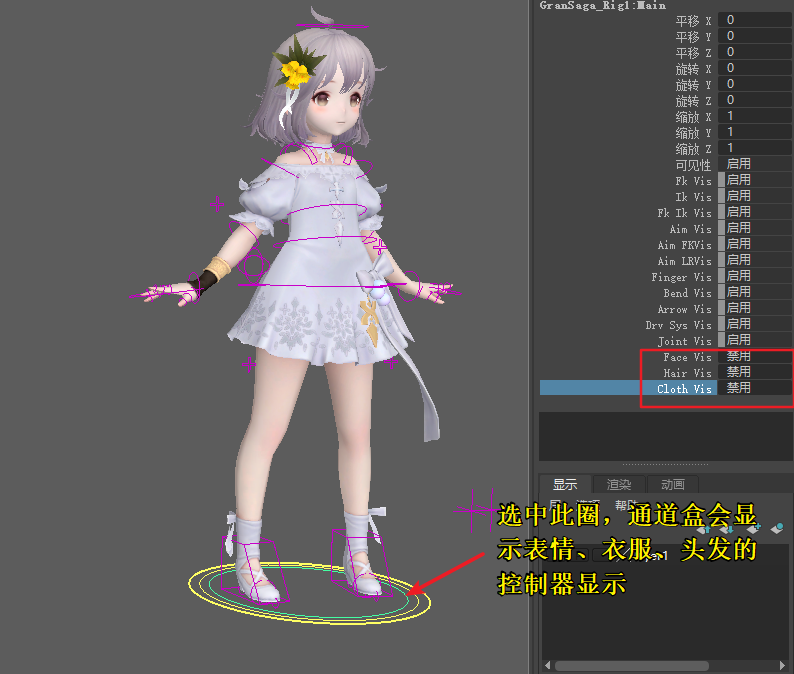The image size is (794, 674).
Task: Select the Hair Vis attribute label
Action: (x=688, y=373)
